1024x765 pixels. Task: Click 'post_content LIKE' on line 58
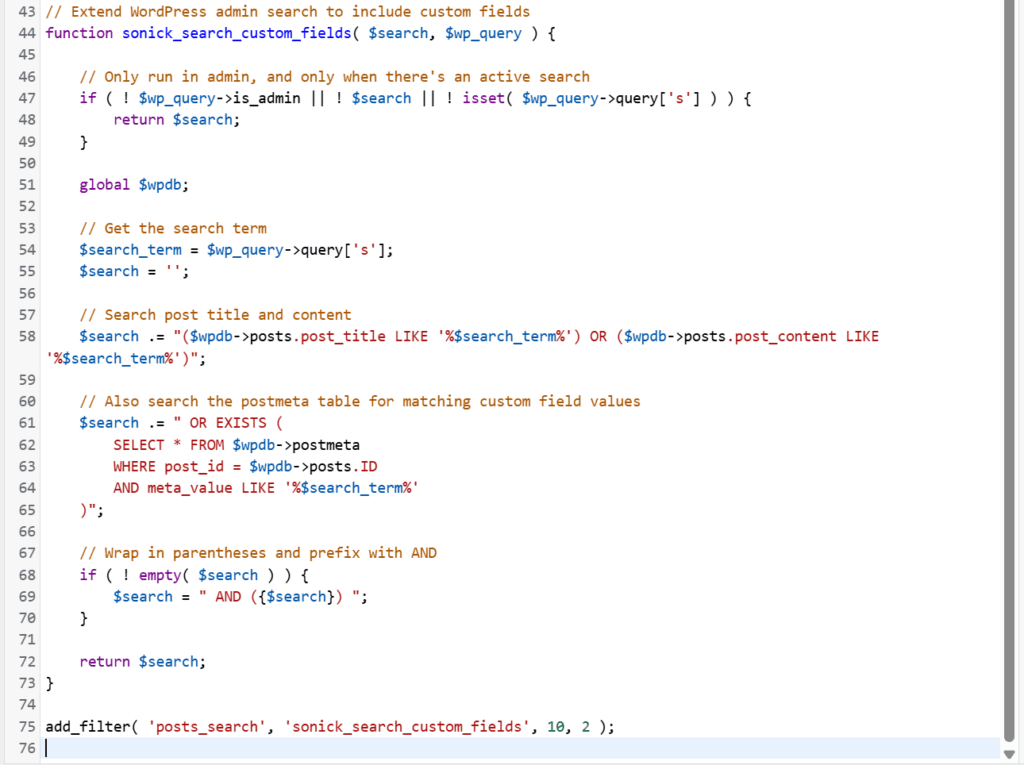[x=807, y=336]
